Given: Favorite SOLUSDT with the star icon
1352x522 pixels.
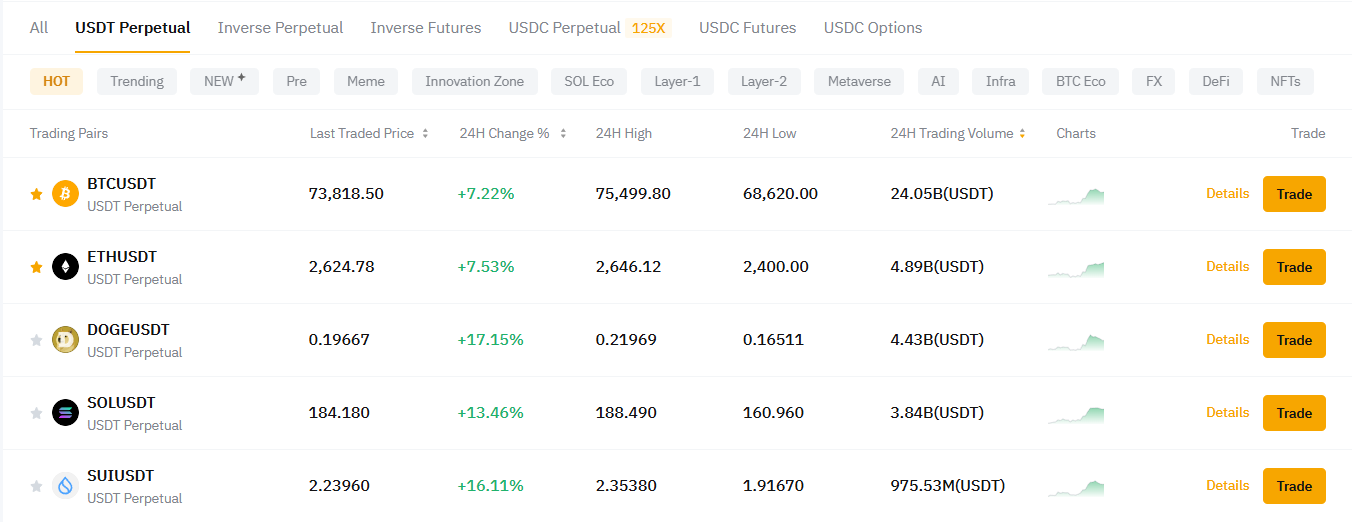Looking at the screenshot, I should tap(37, 413).
